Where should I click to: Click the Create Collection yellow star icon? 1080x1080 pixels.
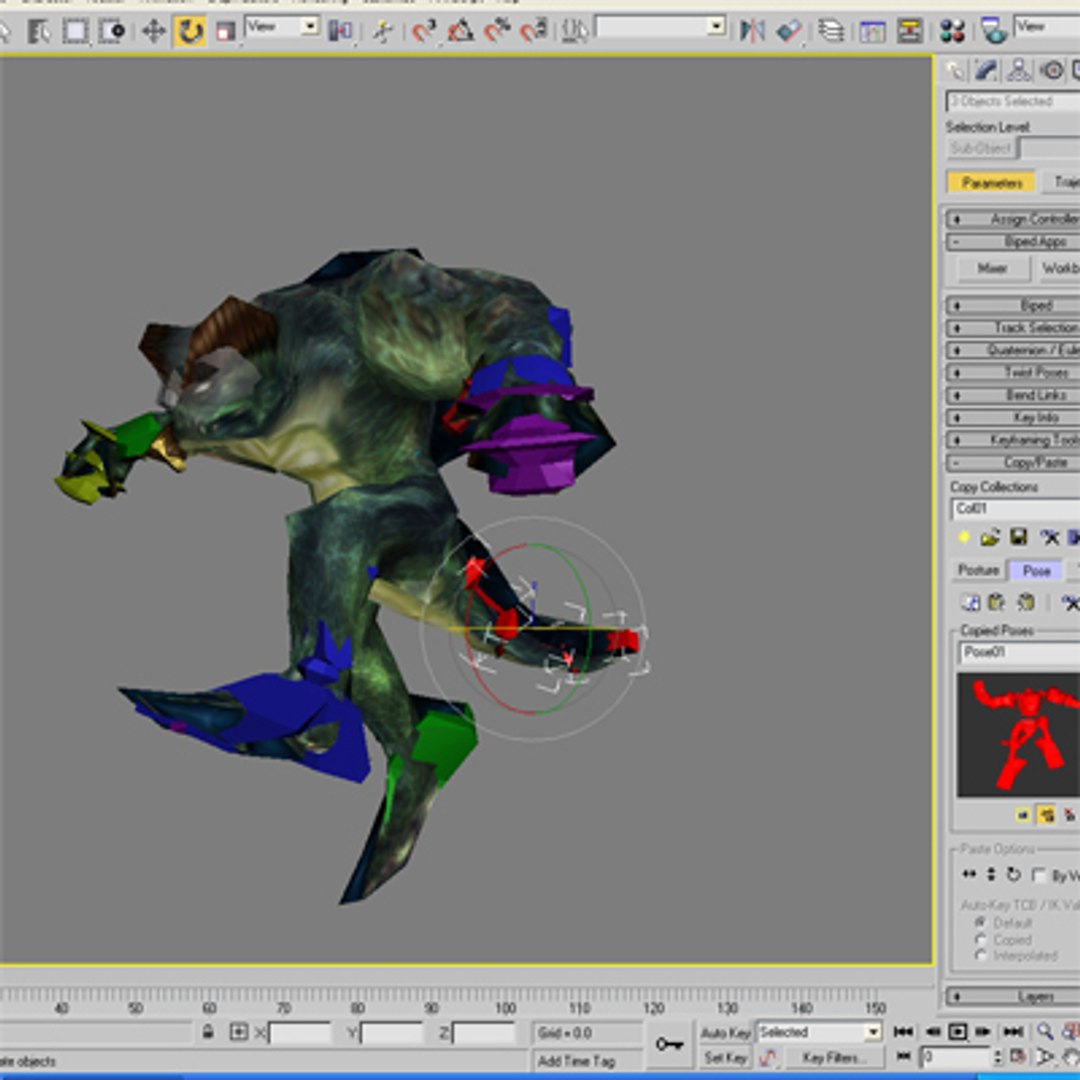click(x=964, y=537)
